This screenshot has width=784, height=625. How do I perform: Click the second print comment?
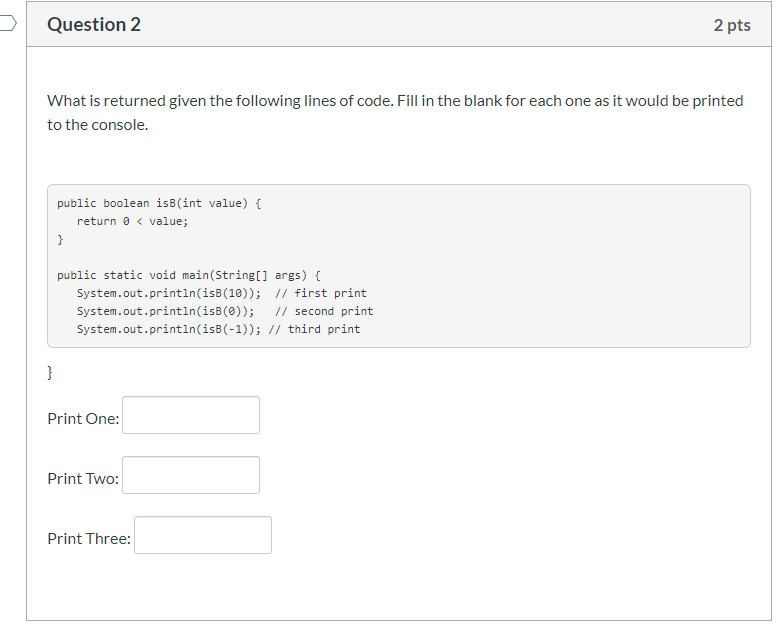(x=324, y=312)
